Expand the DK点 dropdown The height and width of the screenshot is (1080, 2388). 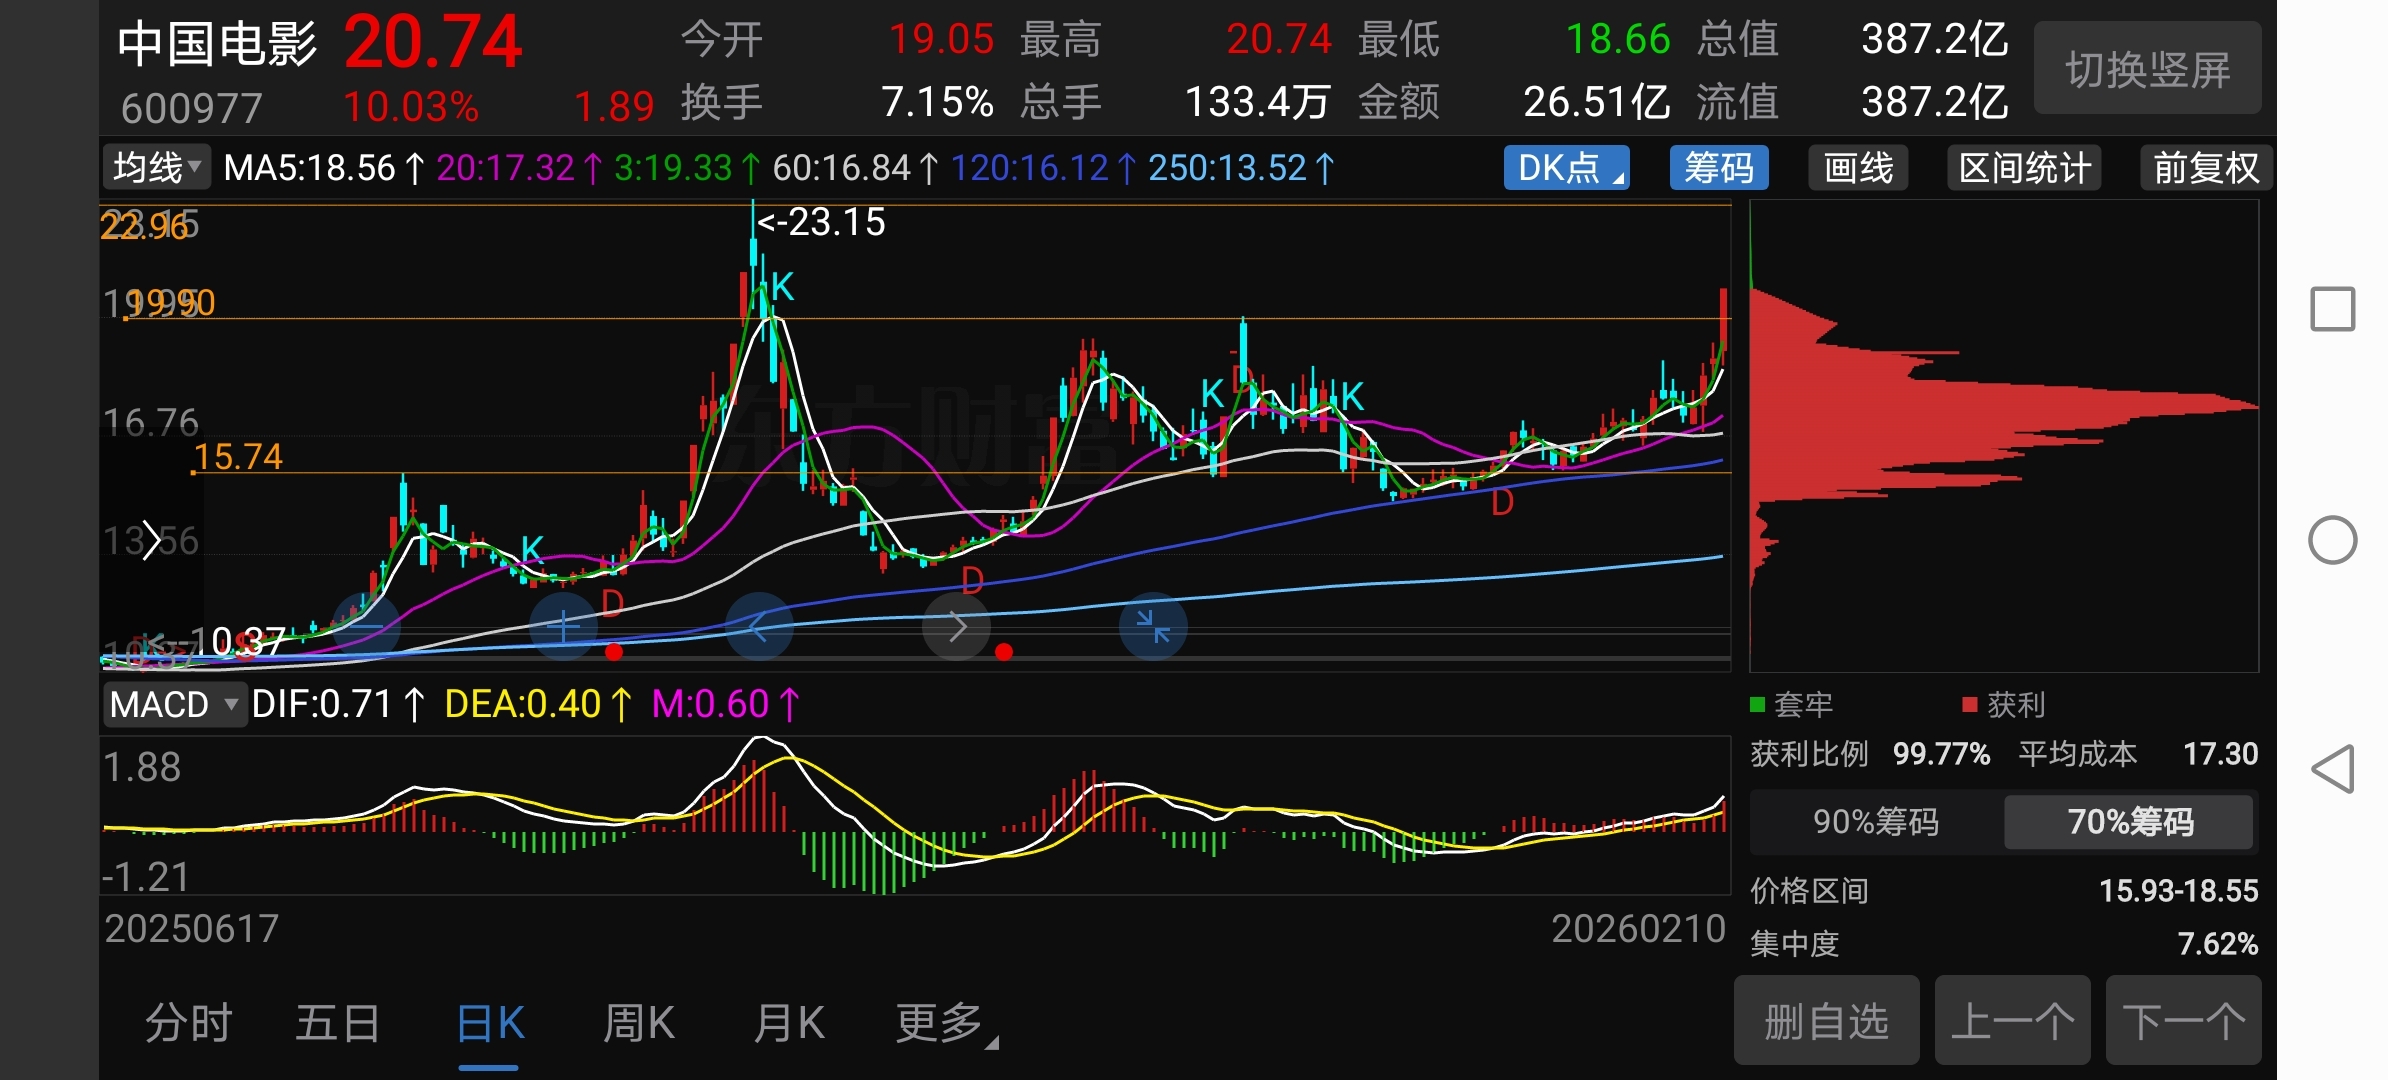pos(1566,168)
